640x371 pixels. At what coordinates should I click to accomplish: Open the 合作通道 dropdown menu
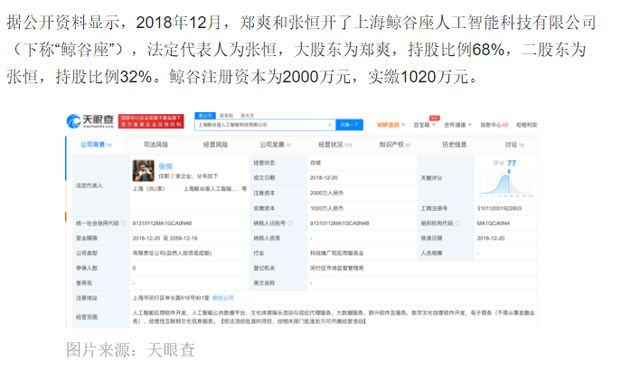[457, 125]
